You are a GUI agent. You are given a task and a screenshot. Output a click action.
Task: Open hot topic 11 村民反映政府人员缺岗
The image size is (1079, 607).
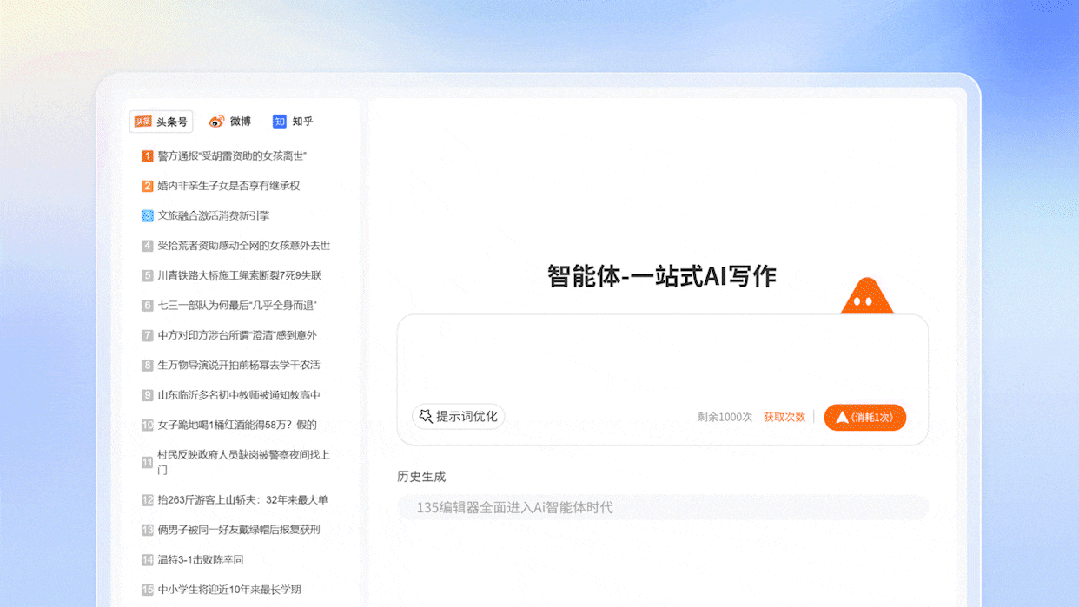point(244,462)
